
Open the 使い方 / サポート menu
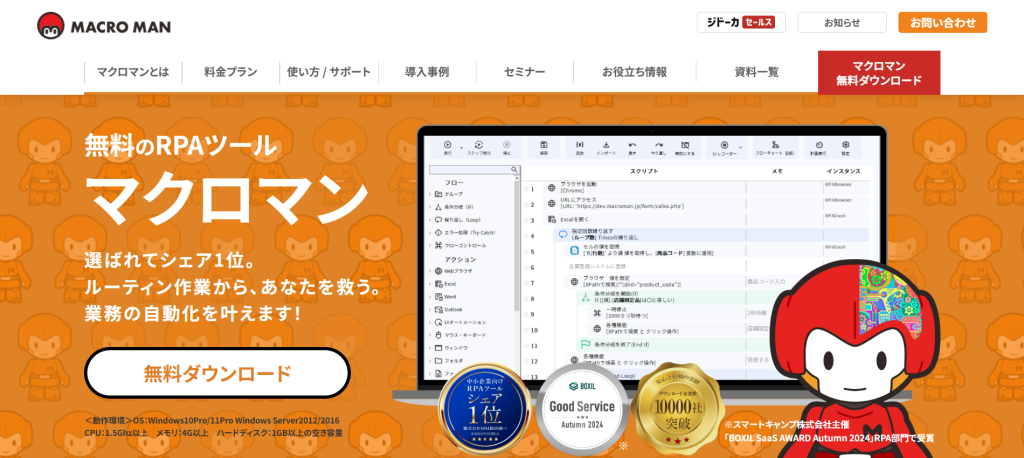tap(328, 72)
